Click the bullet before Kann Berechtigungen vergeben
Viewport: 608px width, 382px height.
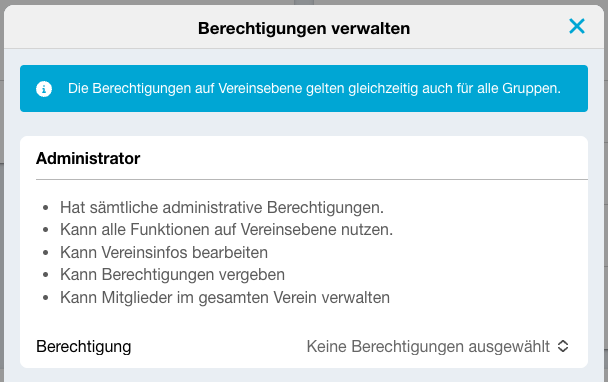point(46,275)
